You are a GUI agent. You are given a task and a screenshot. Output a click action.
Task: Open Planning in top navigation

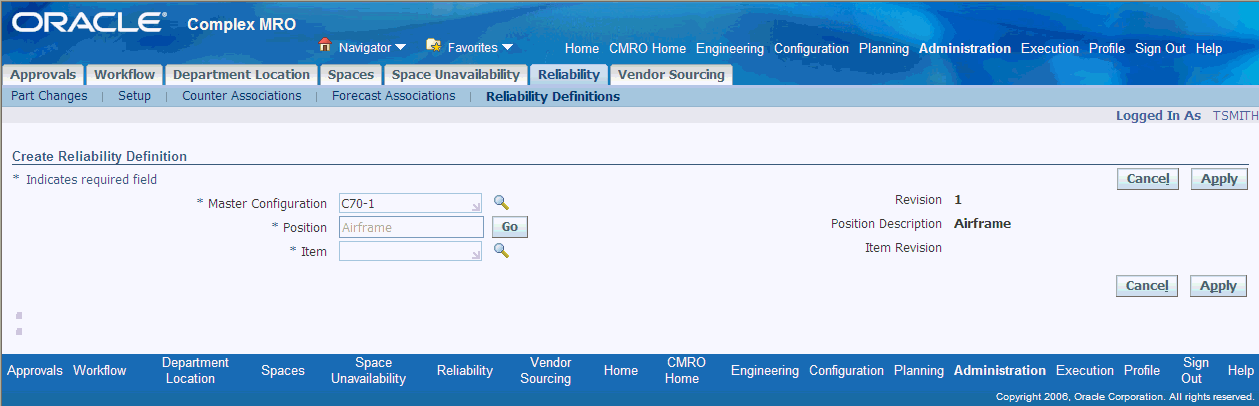[884, 48]
